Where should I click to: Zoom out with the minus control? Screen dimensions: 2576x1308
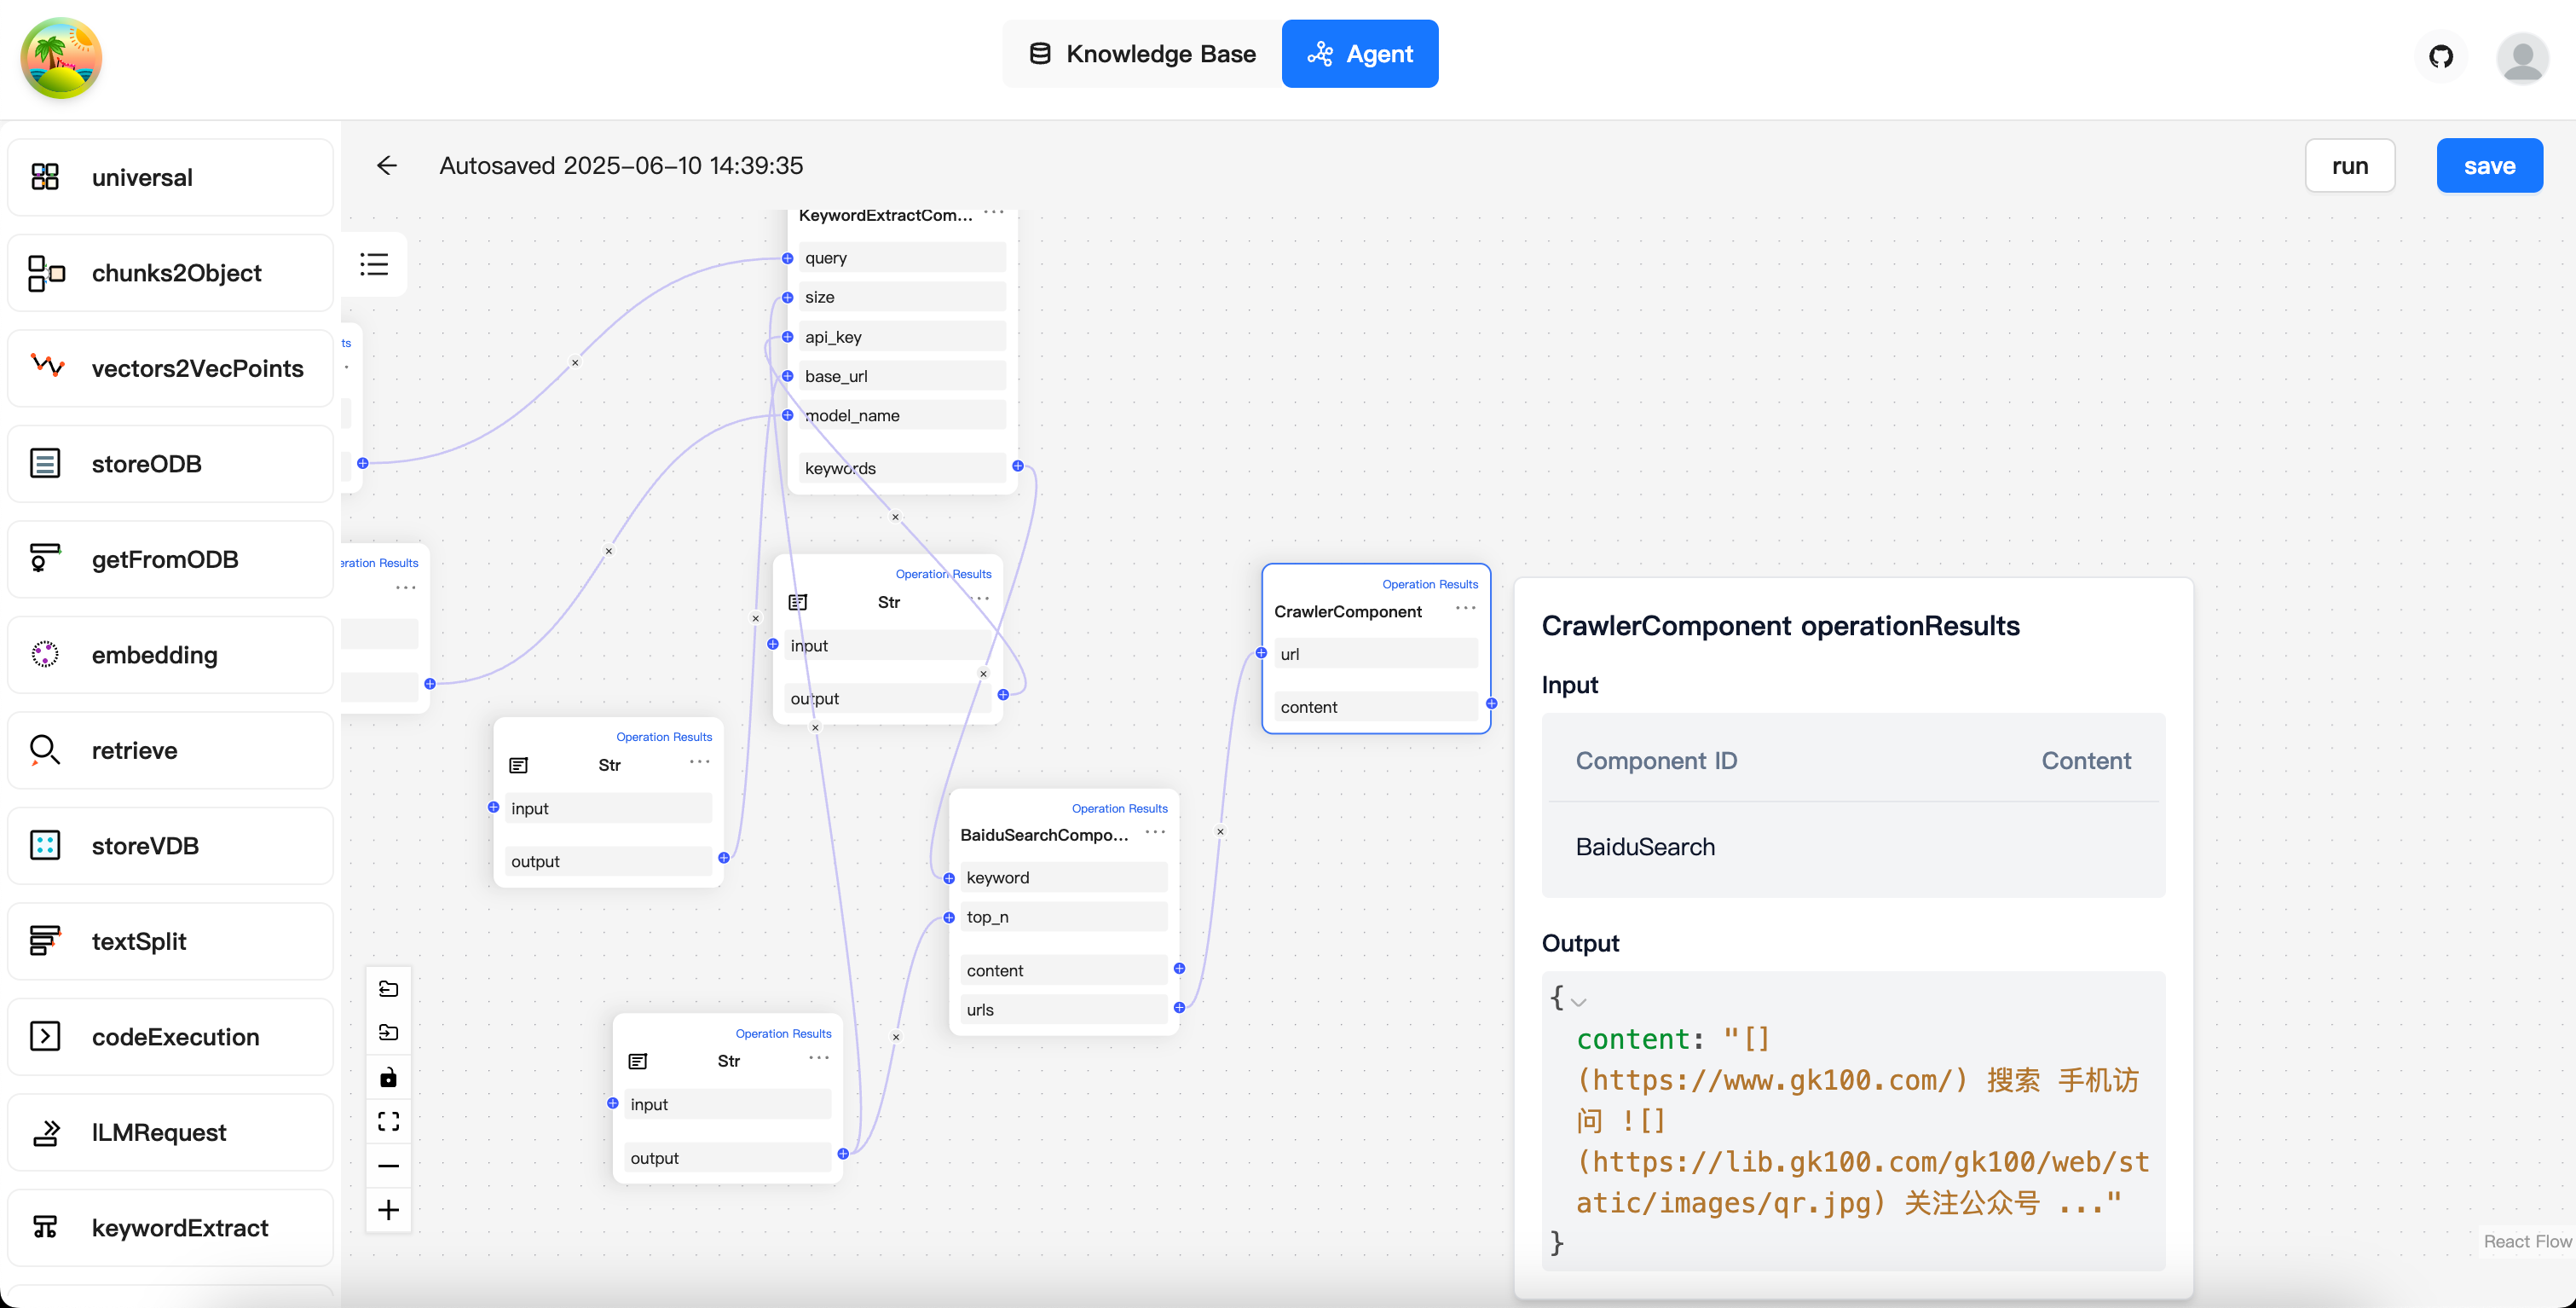[388, 1166]
